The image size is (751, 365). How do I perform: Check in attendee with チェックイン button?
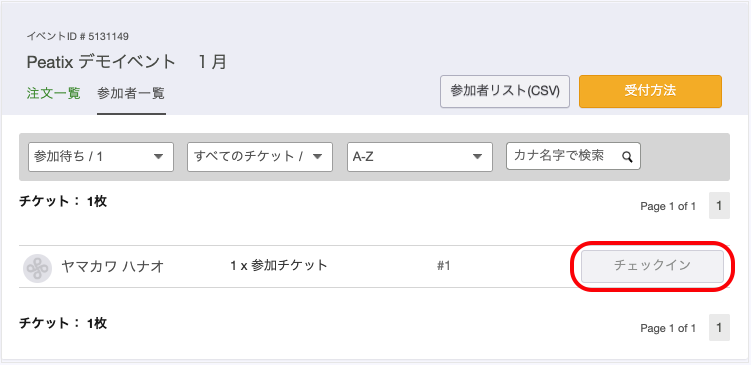click(652, 266)
